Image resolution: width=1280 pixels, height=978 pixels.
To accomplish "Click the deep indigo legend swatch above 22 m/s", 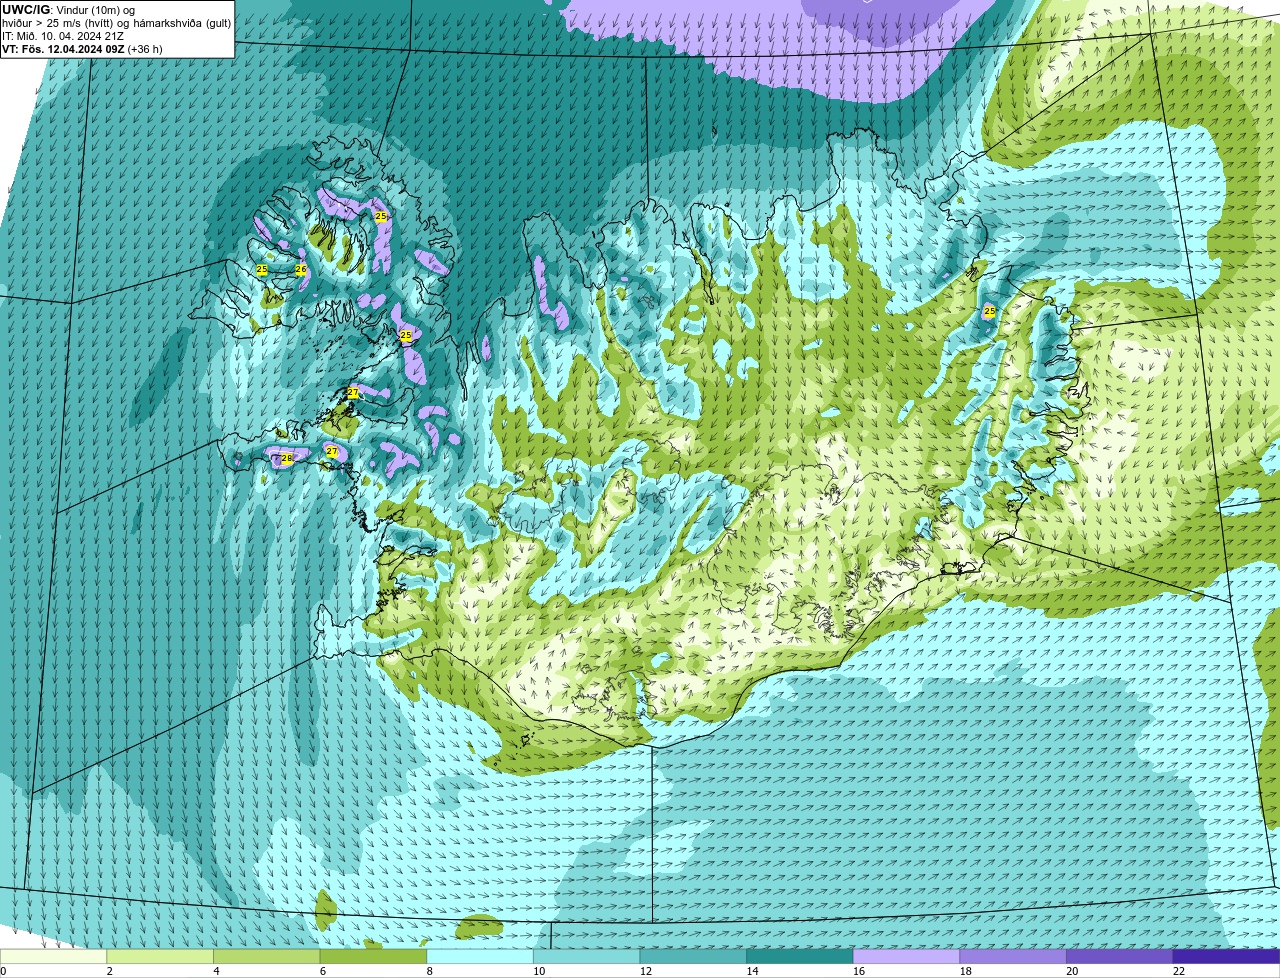I will 1227,956.
